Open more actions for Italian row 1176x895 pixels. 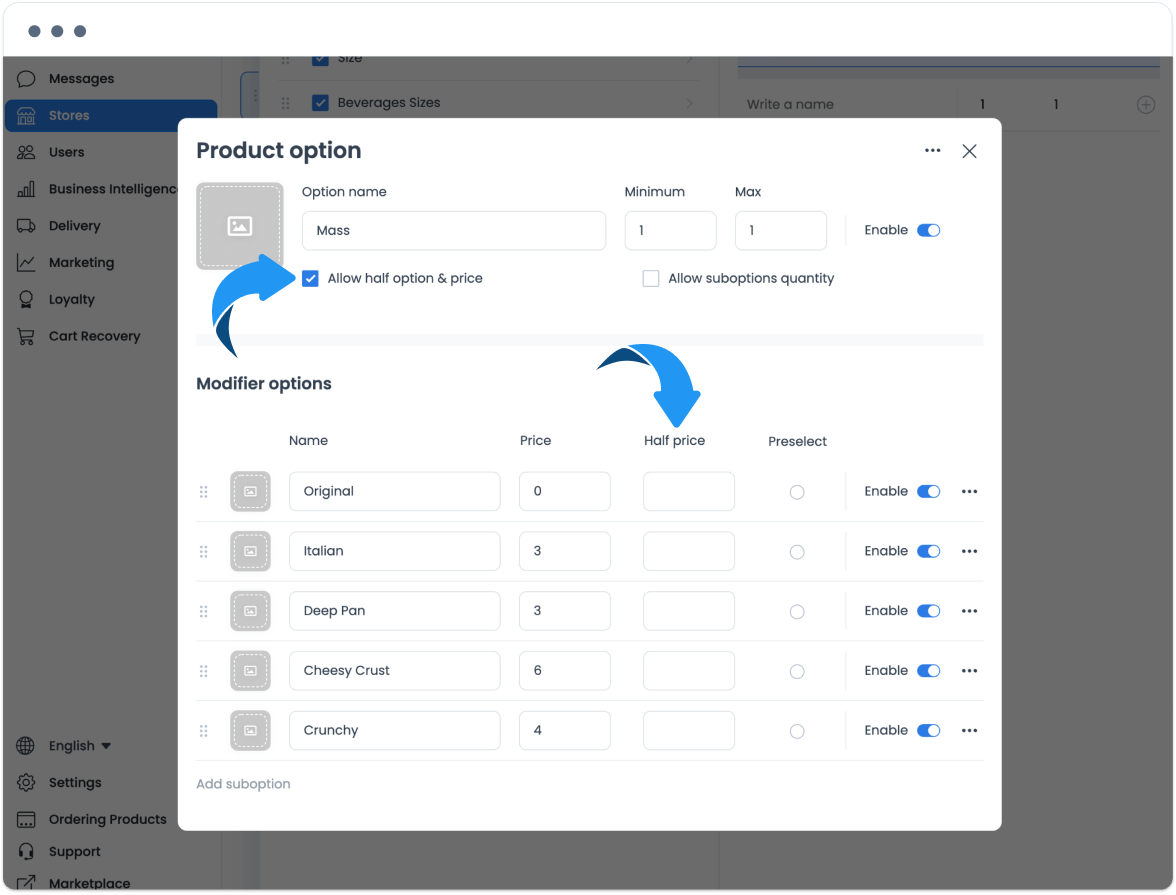[x=969, y=551]
